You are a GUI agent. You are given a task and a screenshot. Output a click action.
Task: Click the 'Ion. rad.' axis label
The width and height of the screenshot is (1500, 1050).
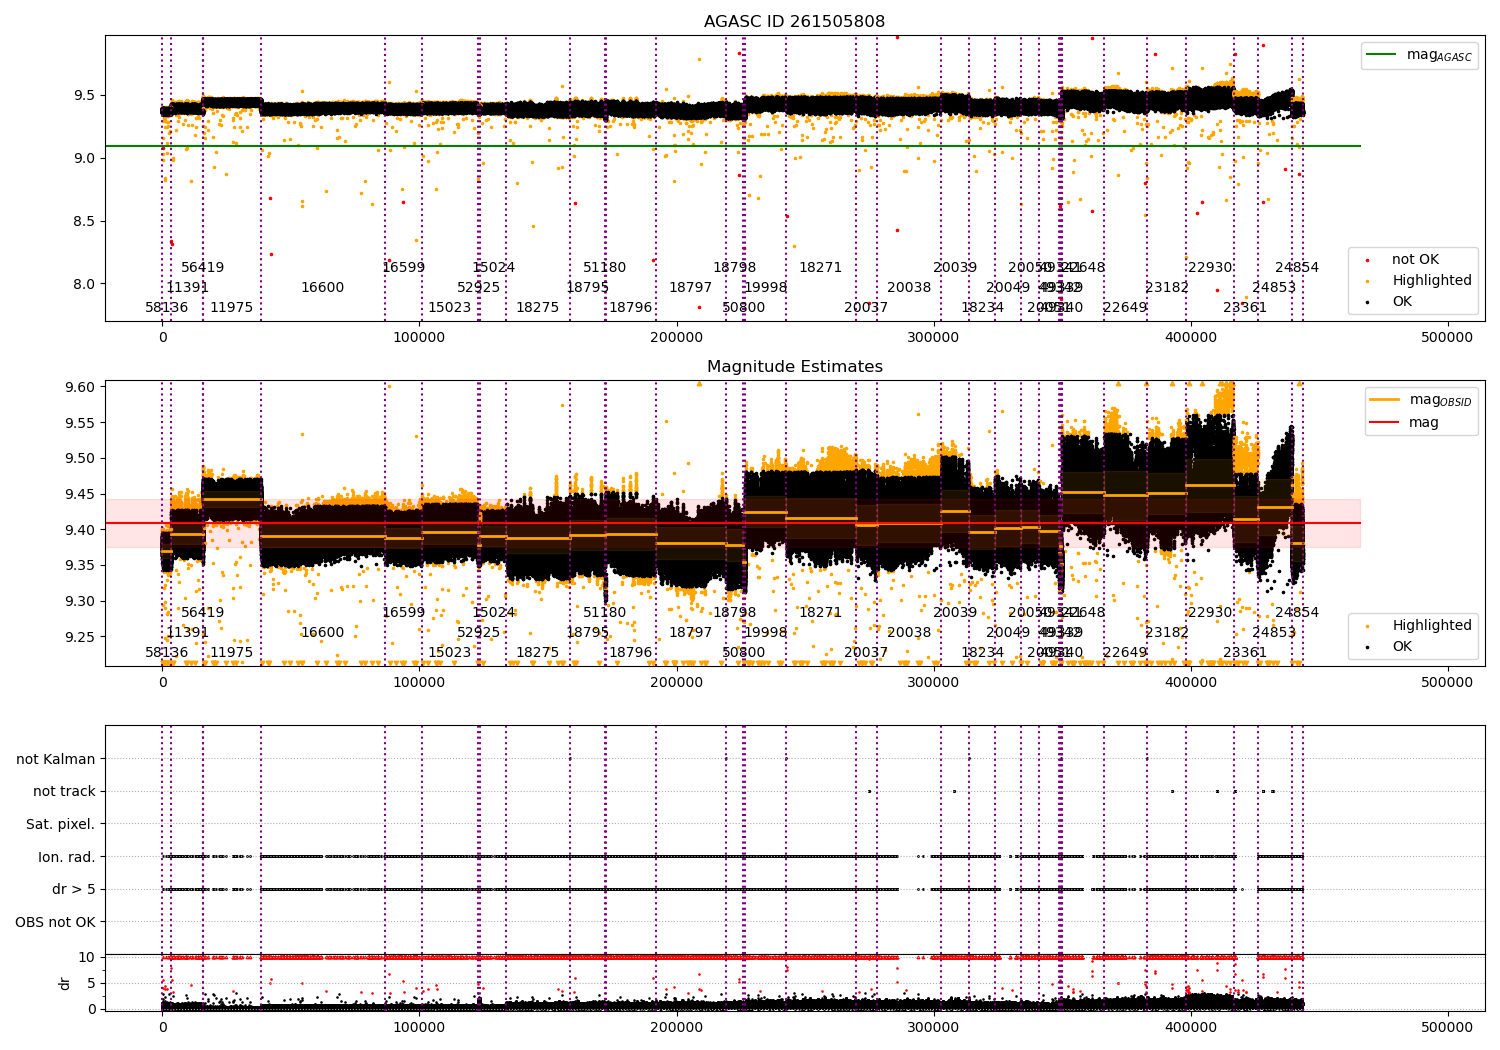tap(67, 858)
